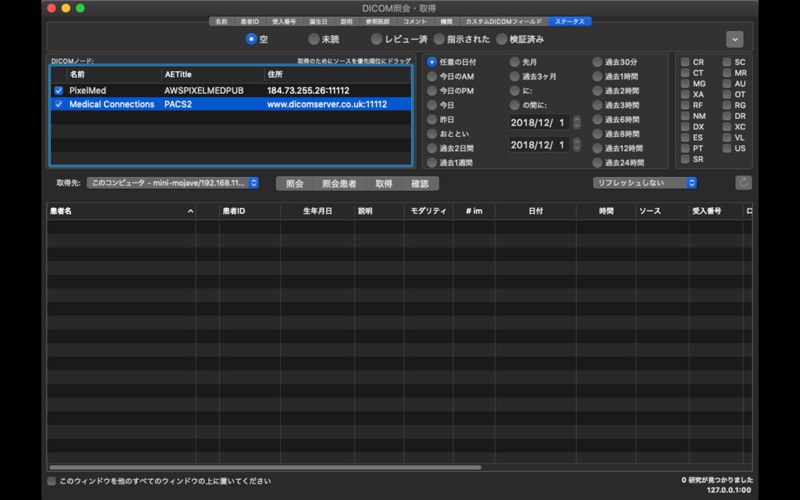Check the MR modality box
800x500 pixels.
coord(727,73)
